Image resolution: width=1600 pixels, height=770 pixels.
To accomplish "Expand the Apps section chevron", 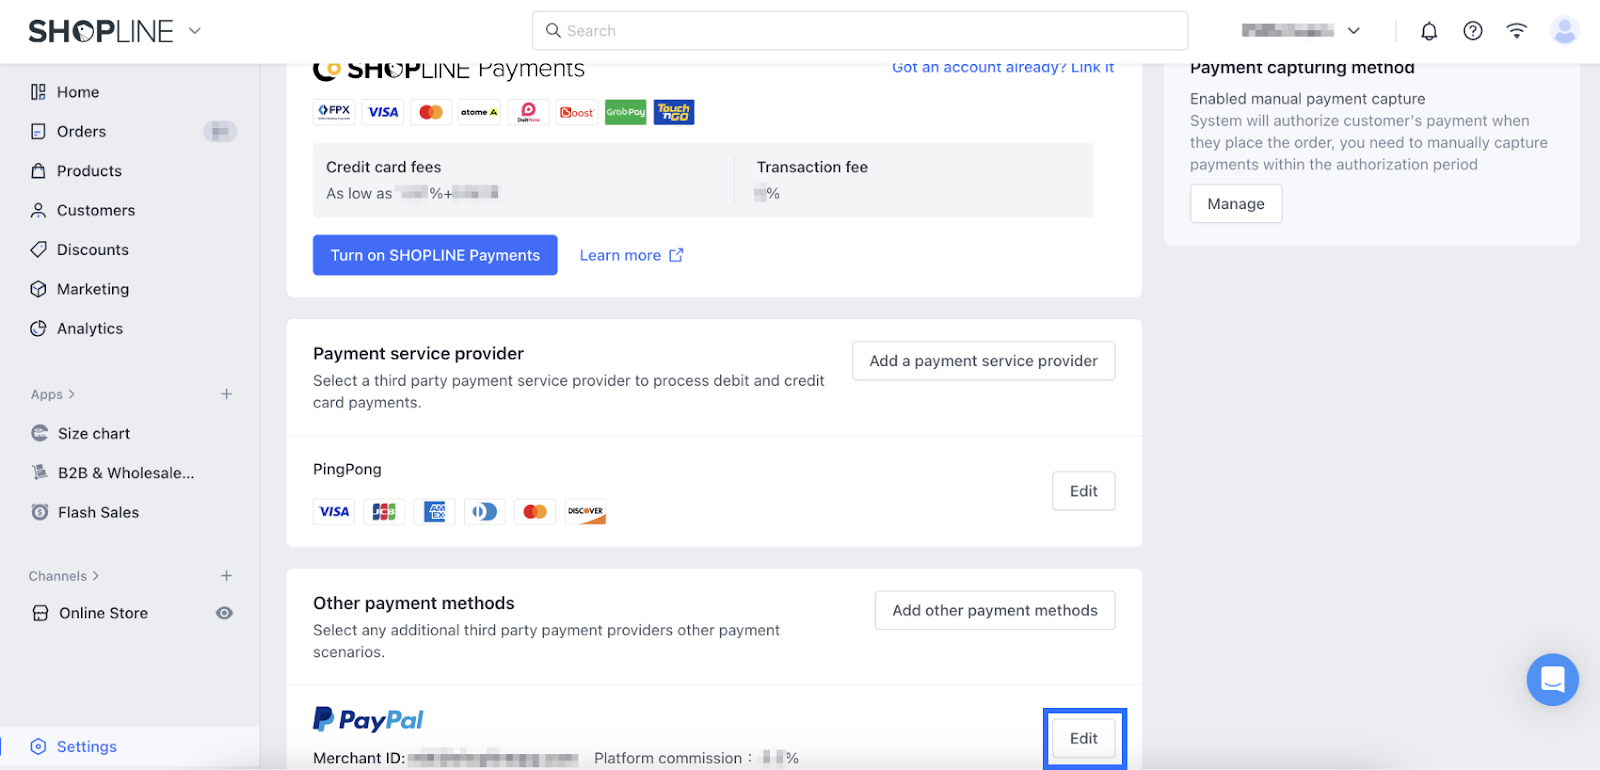I will click(72, 394).
